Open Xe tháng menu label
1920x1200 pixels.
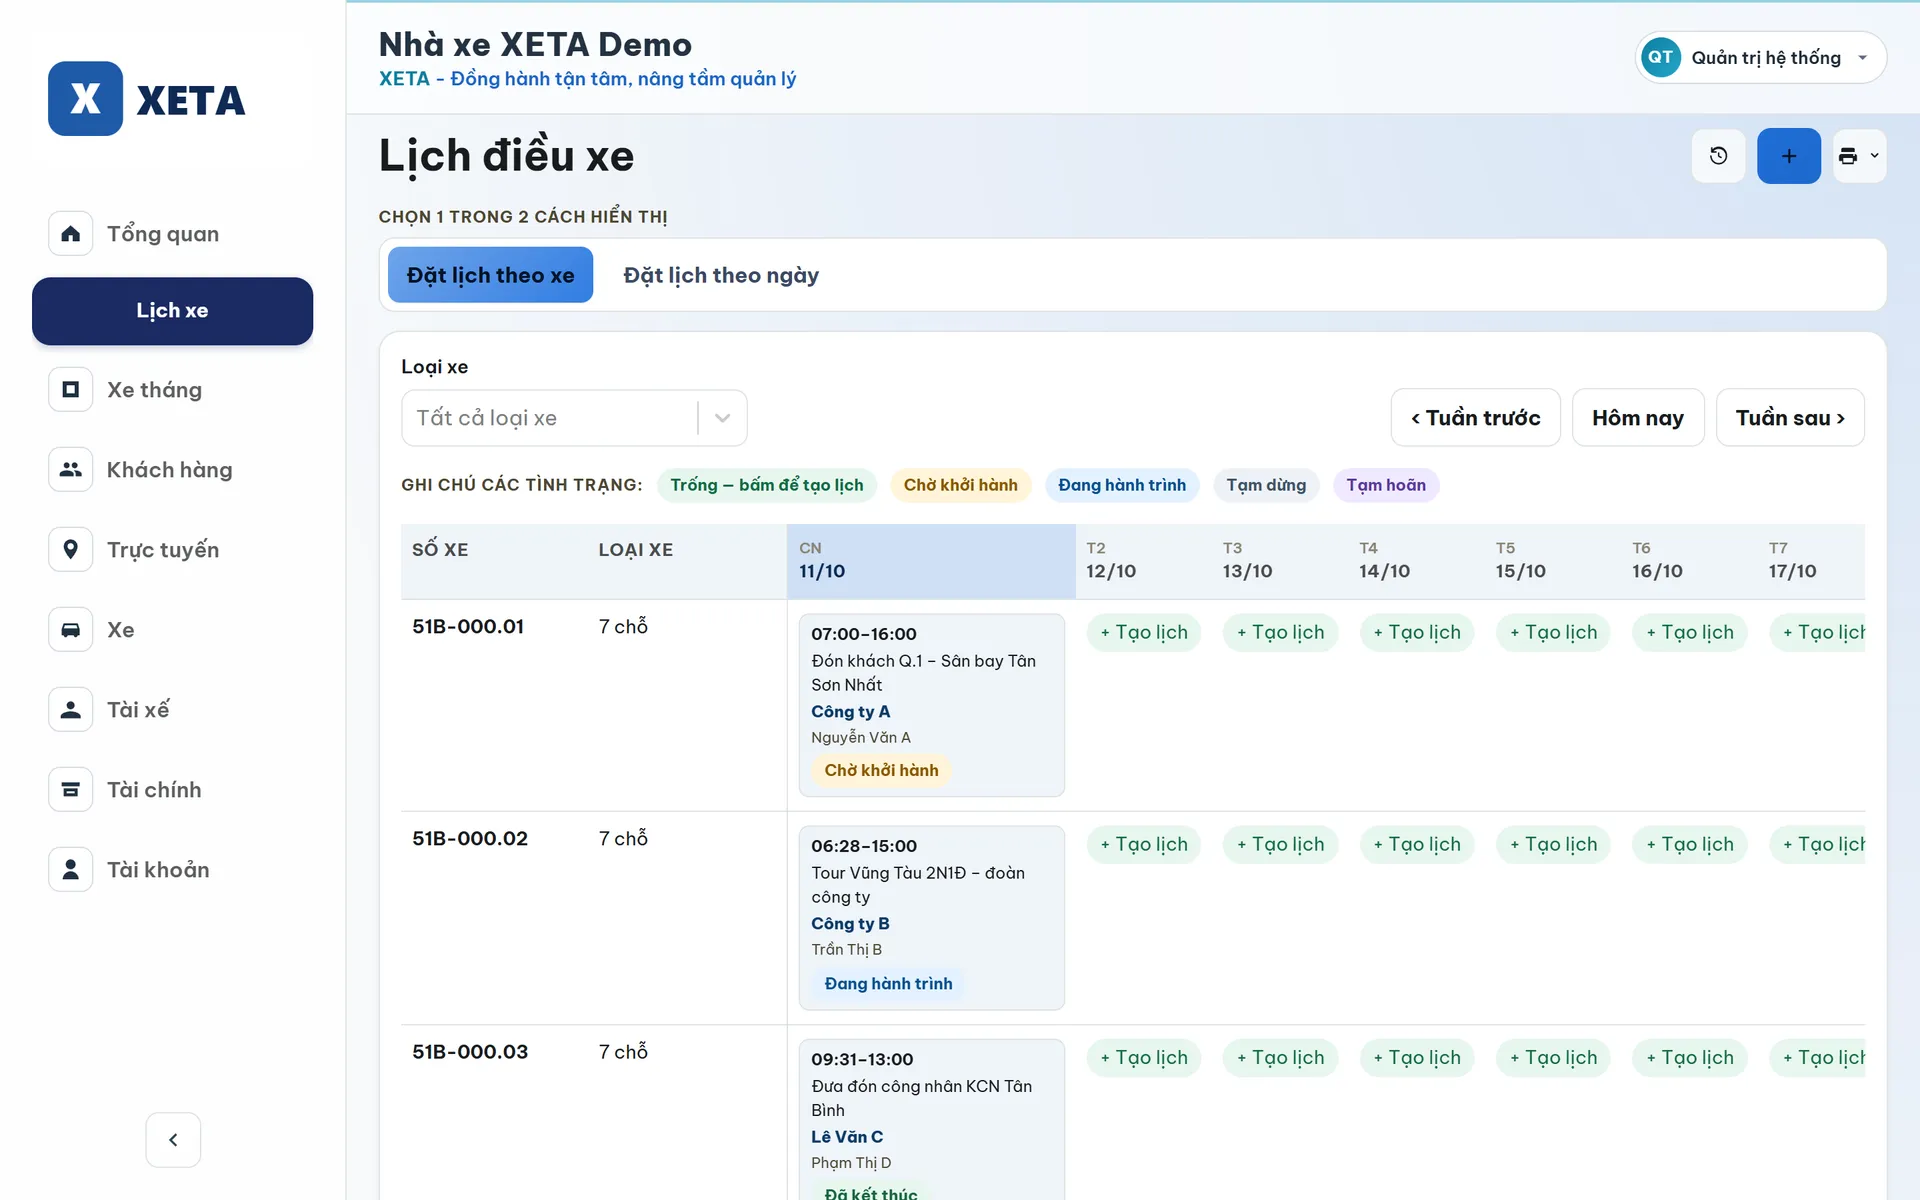(x=155, y=390)
